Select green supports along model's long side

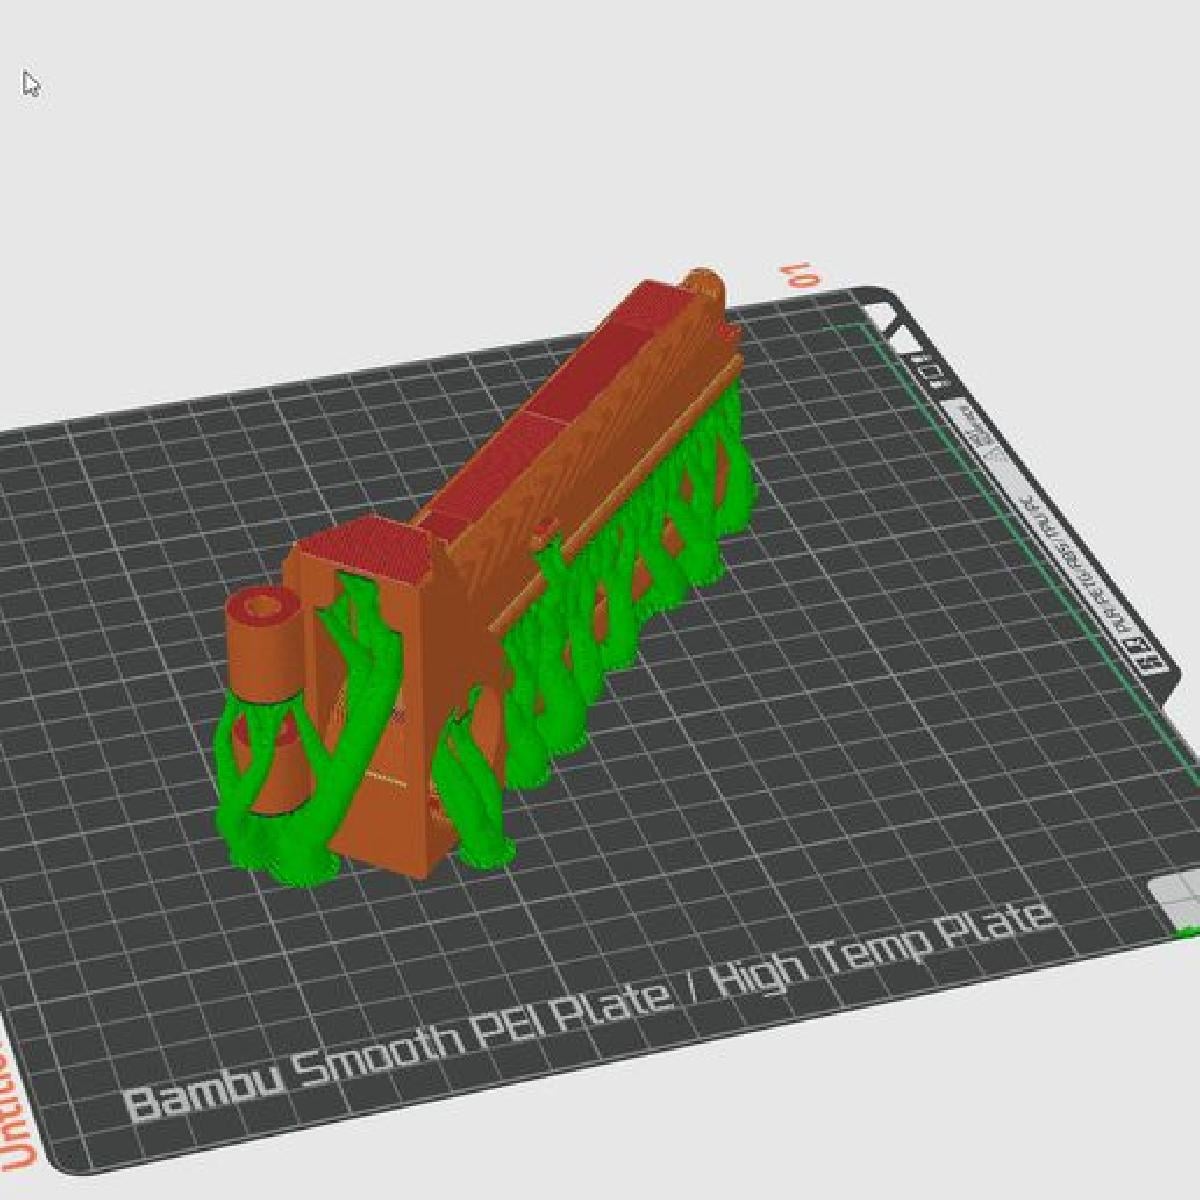[x=620, y=600]
